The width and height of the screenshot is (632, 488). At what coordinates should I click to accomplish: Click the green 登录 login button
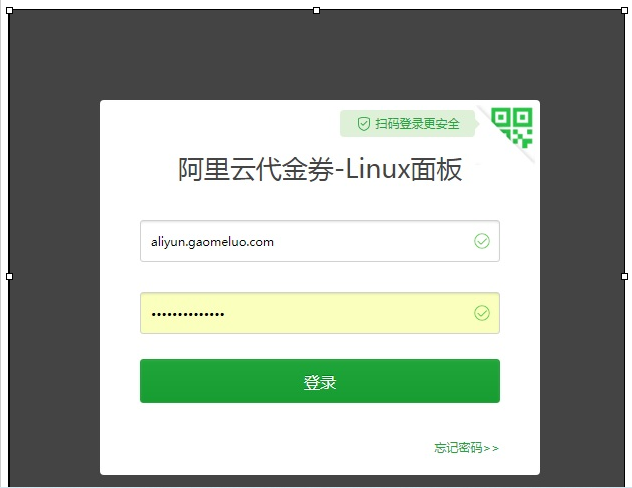tap(320, 381)
